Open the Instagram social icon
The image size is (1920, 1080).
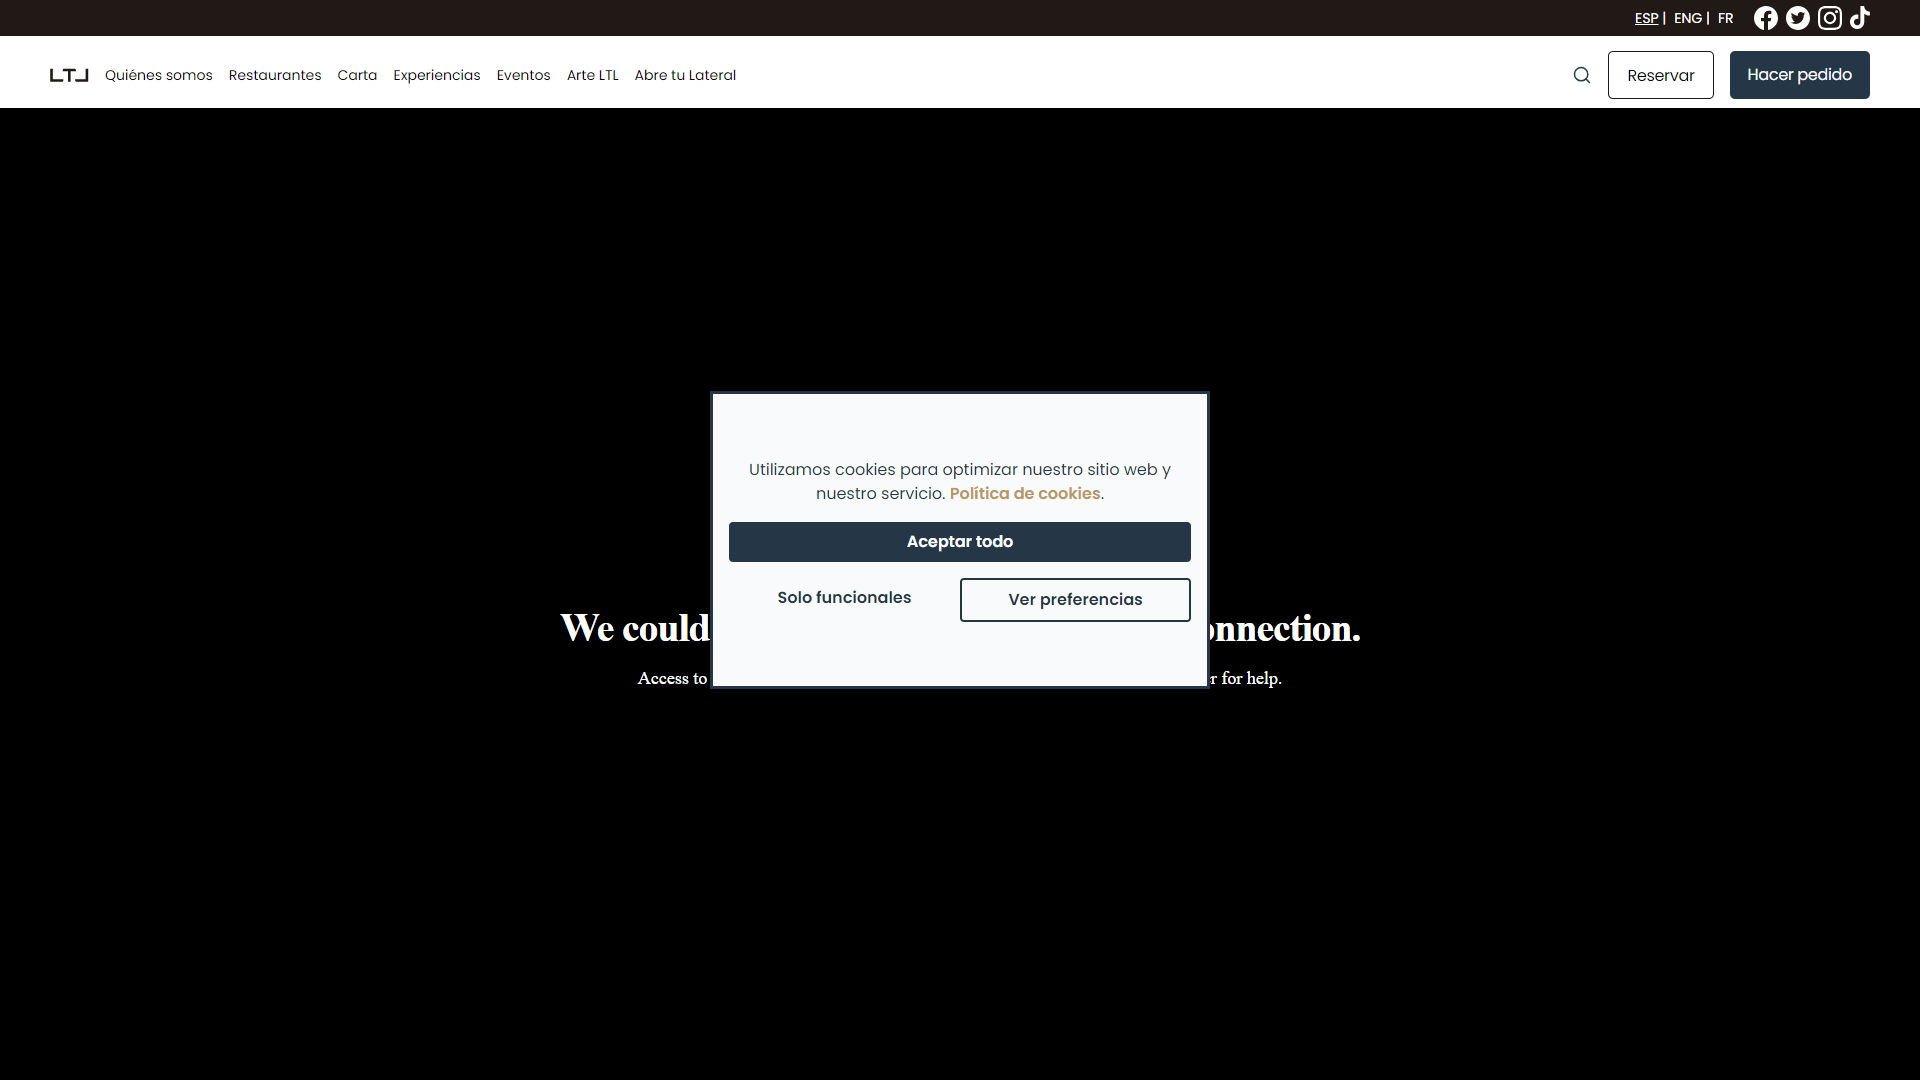[x=1830, y=17]
